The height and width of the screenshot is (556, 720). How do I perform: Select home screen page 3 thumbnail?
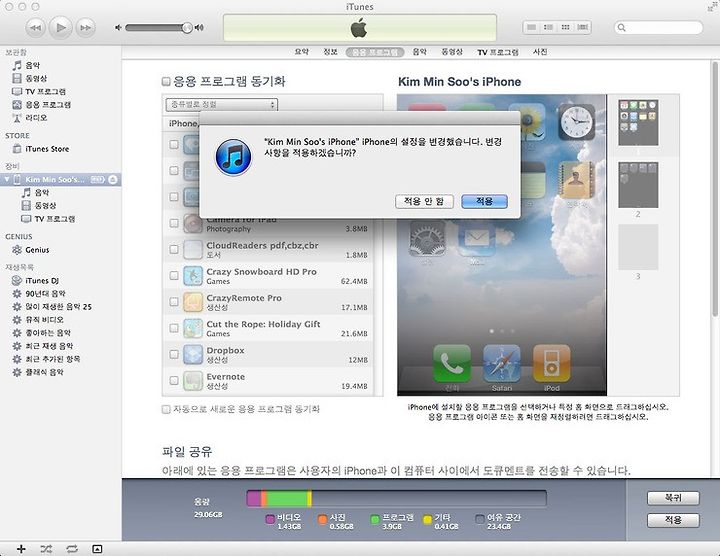pos(638,247)
